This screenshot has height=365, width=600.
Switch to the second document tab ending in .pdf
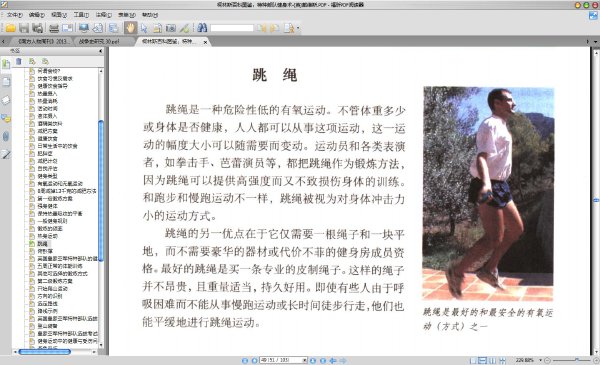[x=103, y=41]
